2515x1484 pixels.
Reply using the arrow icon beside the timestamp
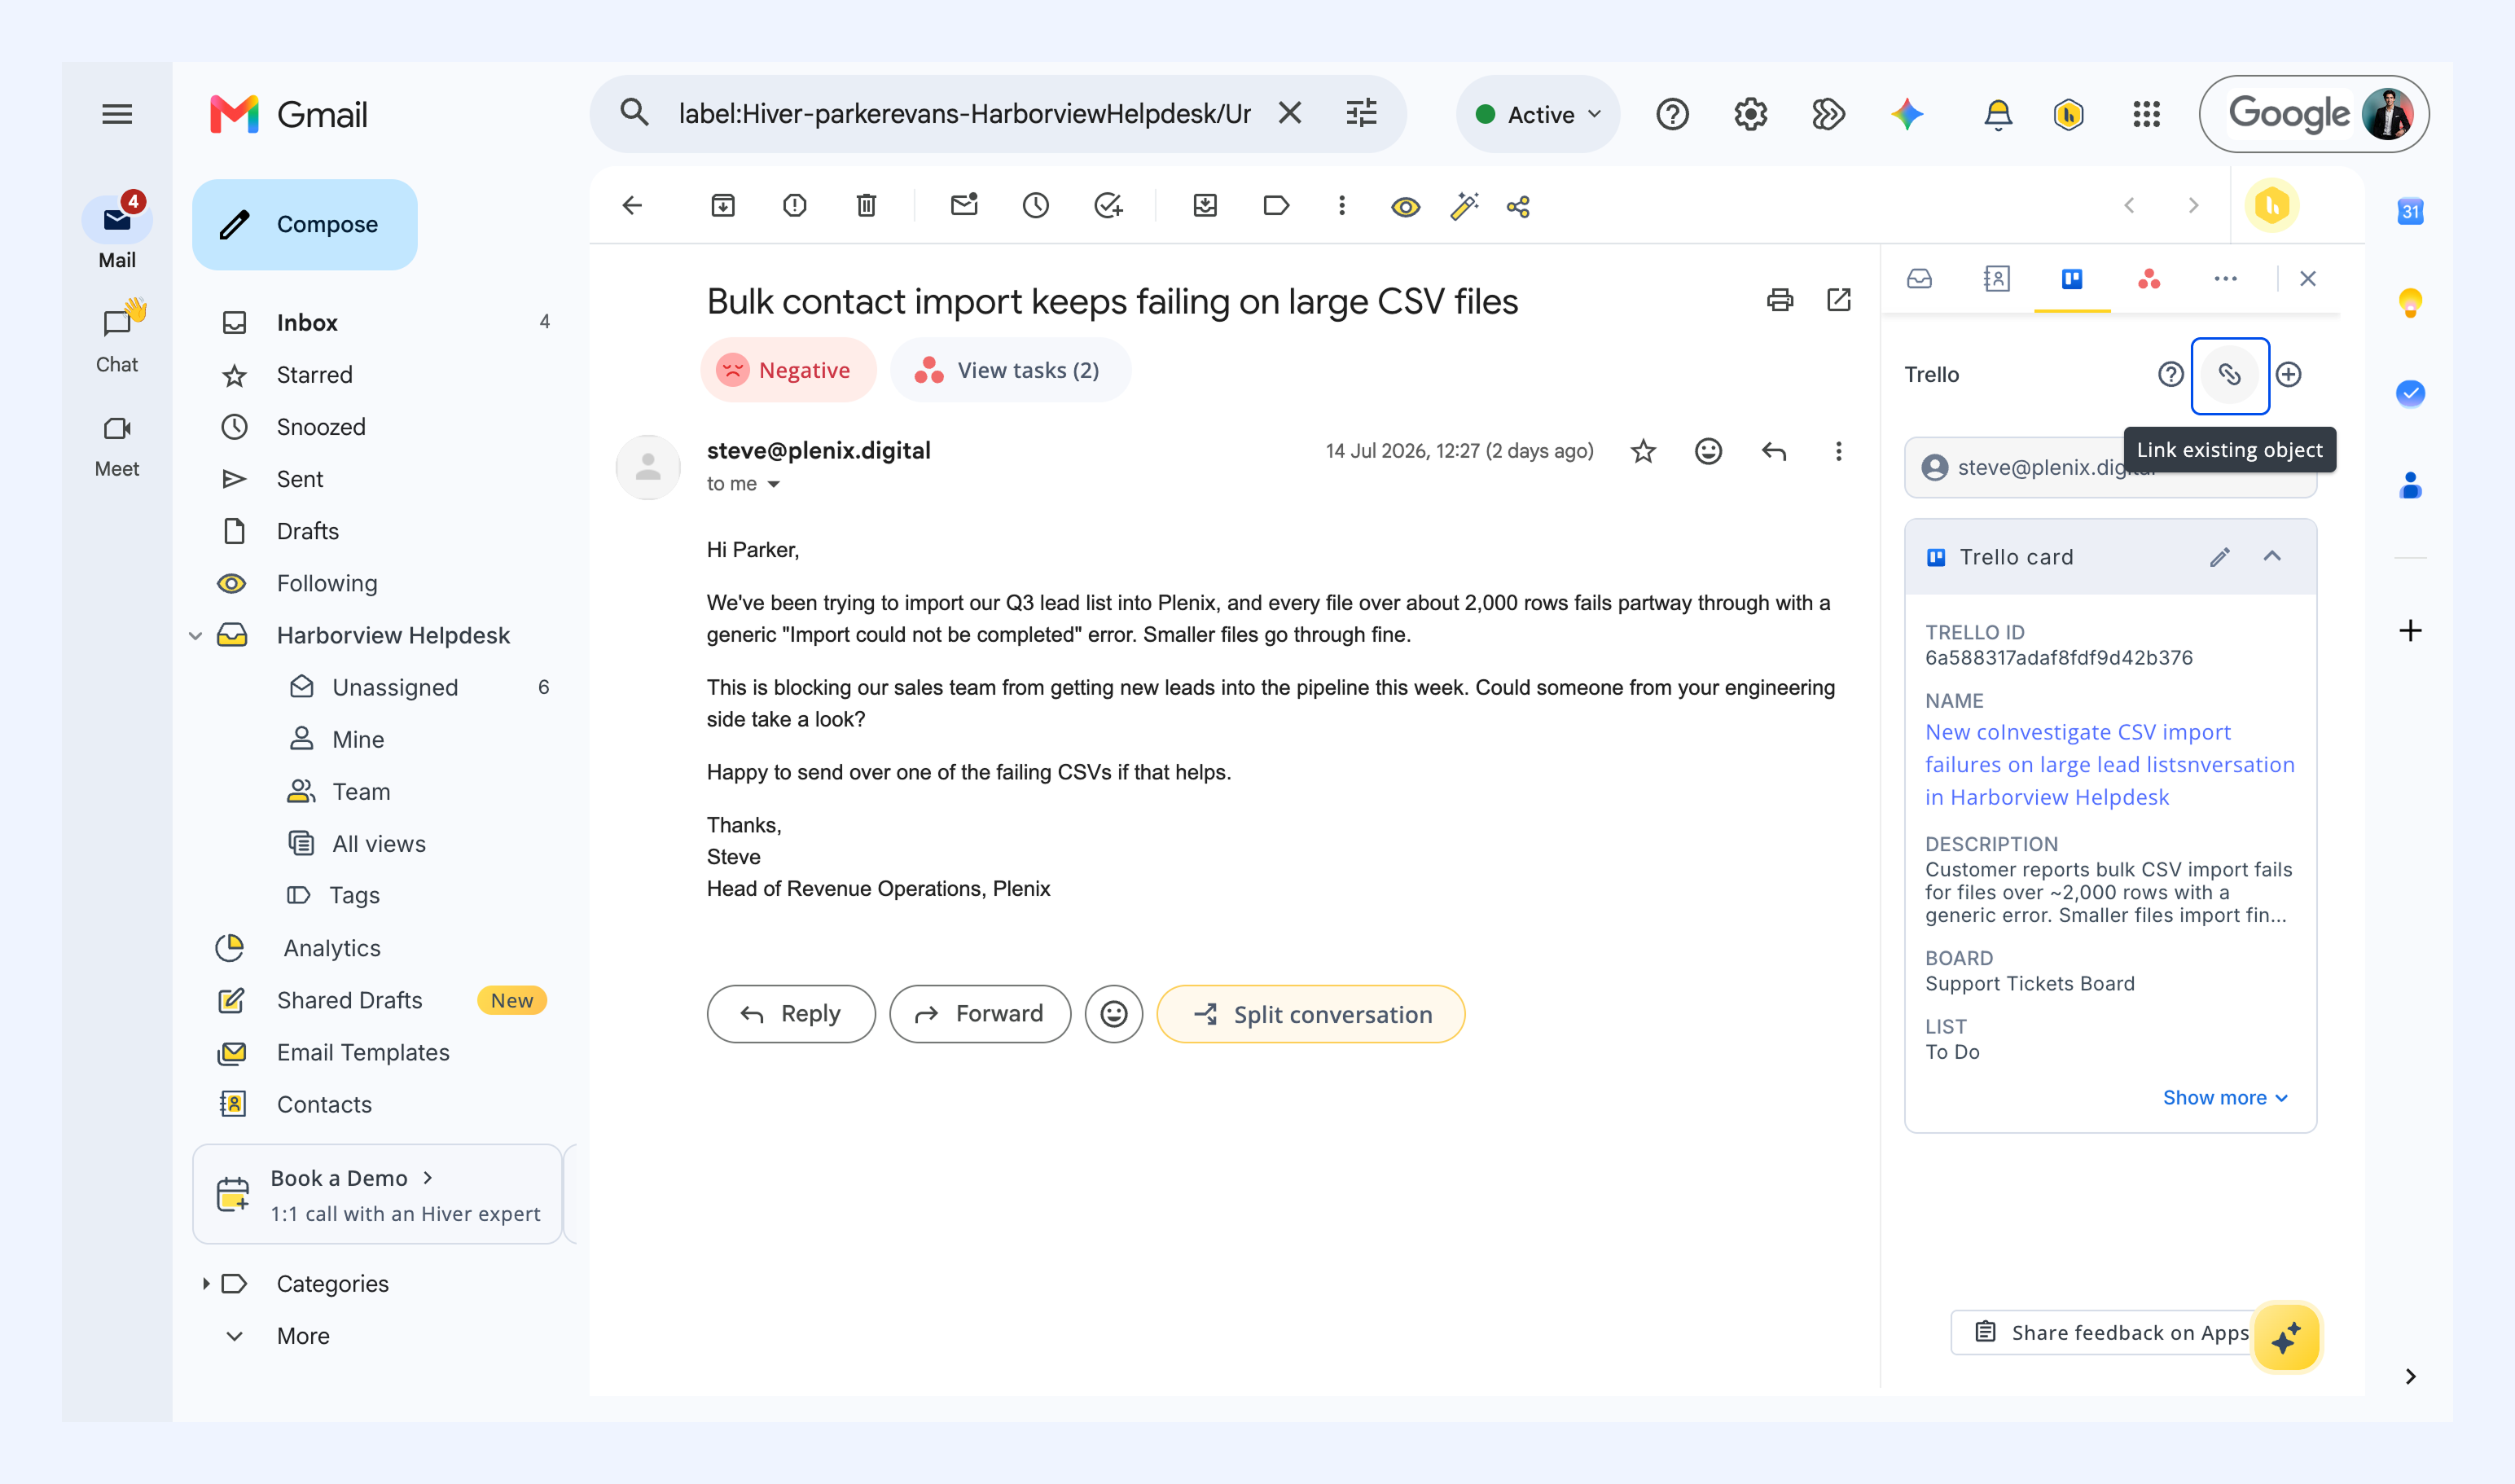[1774, 452]
